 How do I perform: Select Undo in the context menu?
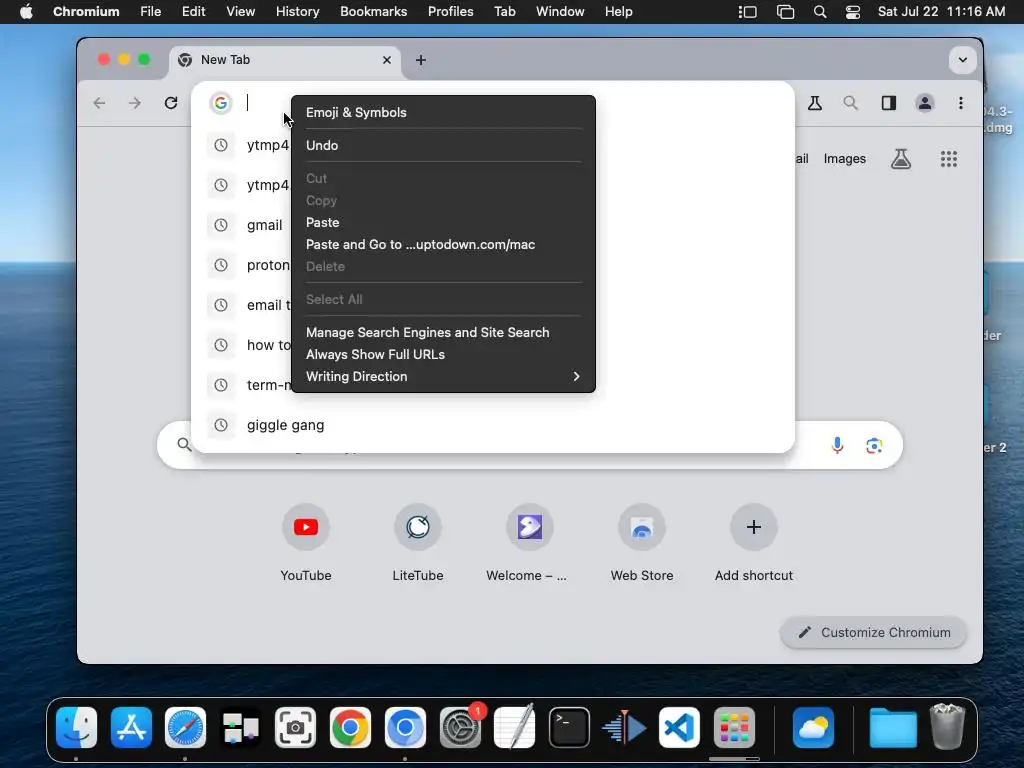tap(443, 145)
